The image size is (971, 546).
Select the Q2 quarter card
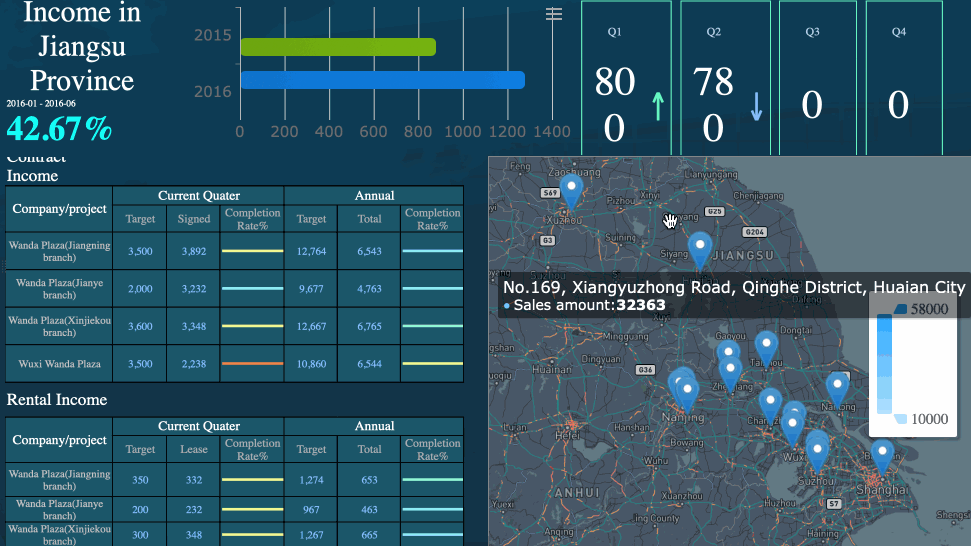click(x=725, y=77)
